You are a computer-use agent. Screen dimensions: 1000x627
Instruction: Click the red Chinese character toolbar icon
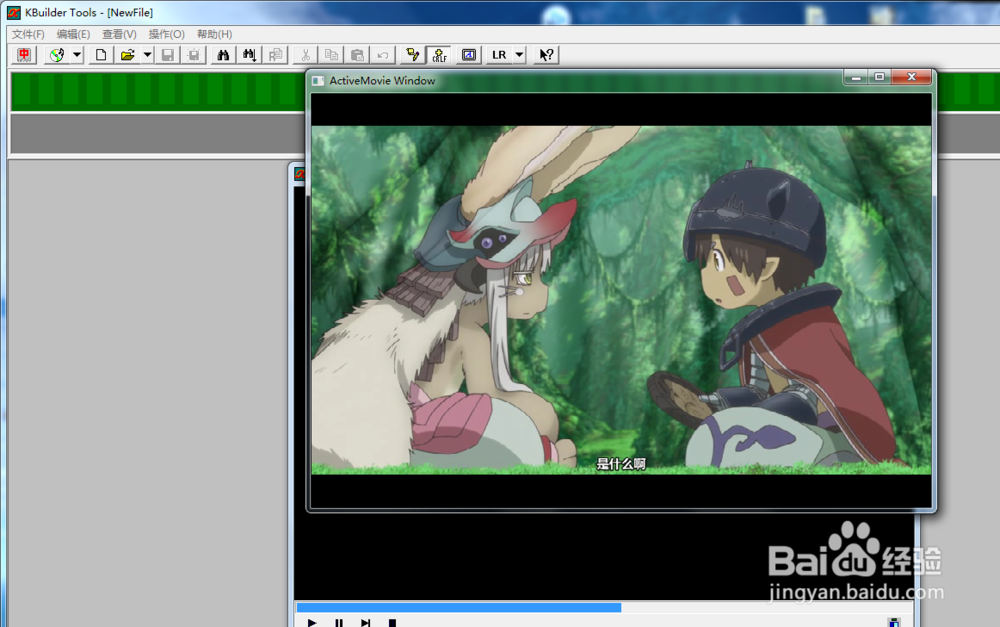(x=24, y=55)
